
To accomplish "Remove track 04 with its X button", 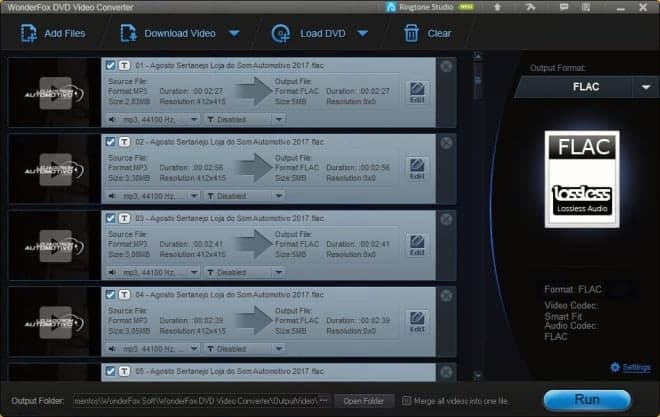I will [446, 295].
